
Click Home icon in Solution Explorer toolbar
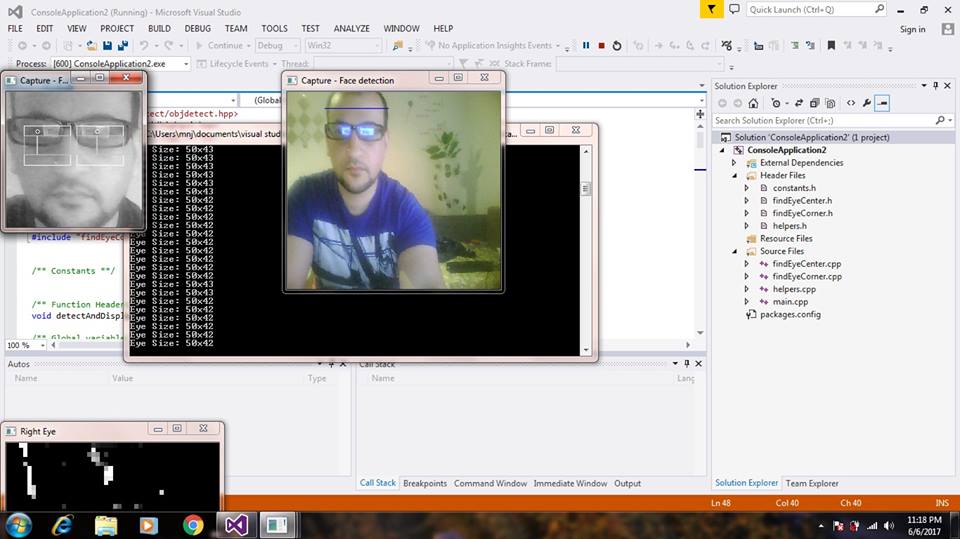pyautogui.click(x=753, y=103)
